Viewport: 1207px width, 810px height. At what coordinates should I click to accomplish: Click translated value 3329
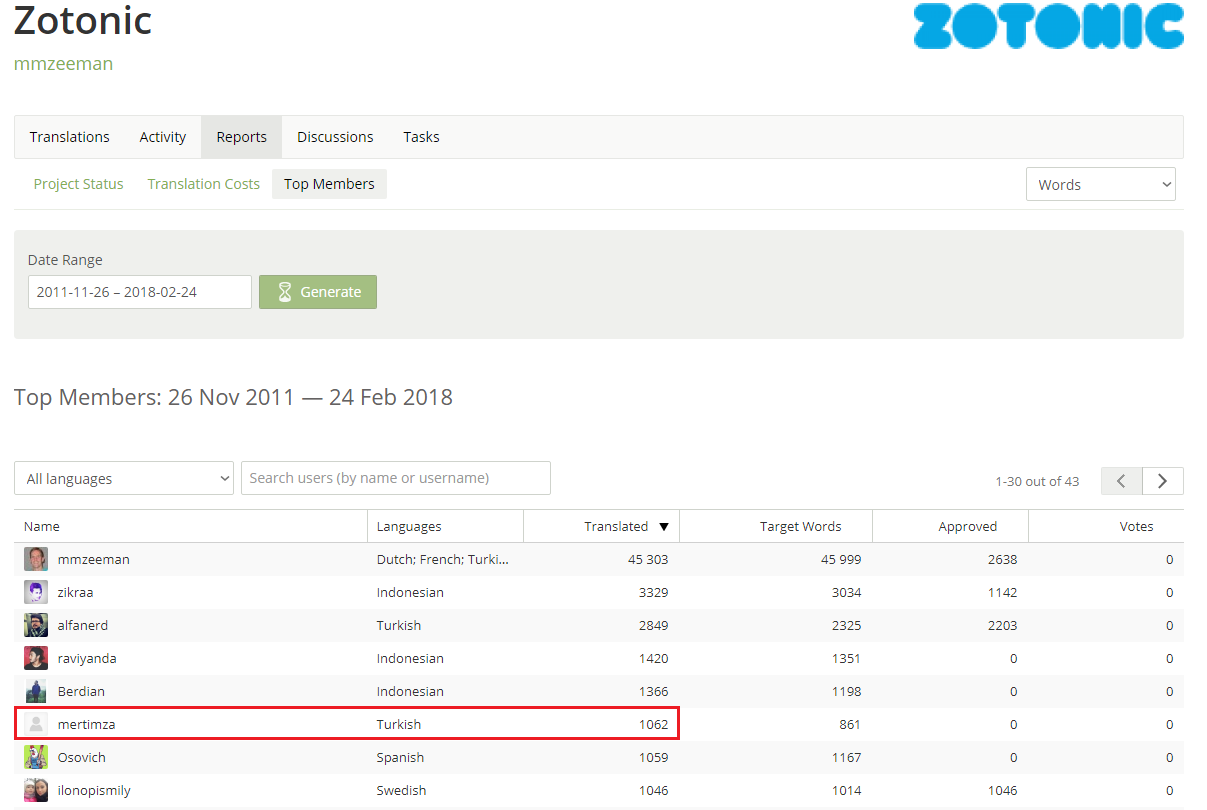(653, 592)
